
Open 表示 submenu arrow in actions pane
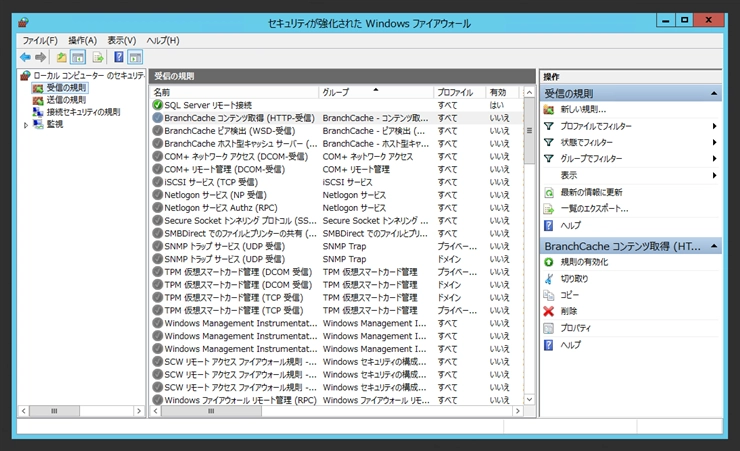pos(715,175)
